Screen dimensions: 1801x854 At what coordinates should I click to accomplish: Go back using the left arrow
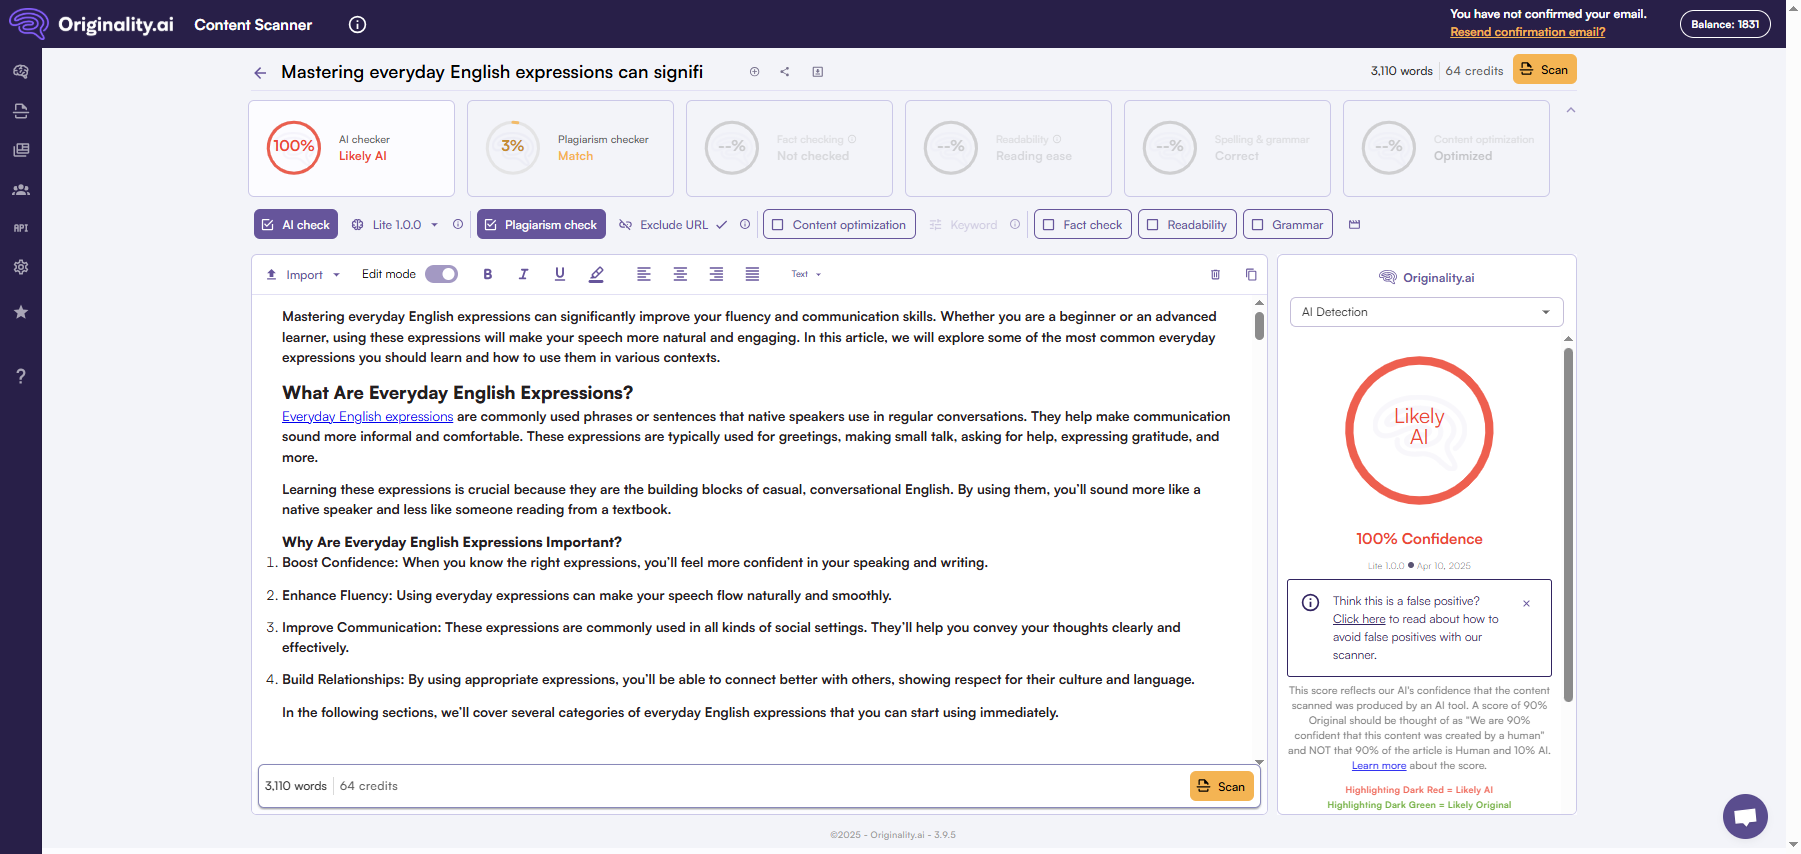(260, 72)
